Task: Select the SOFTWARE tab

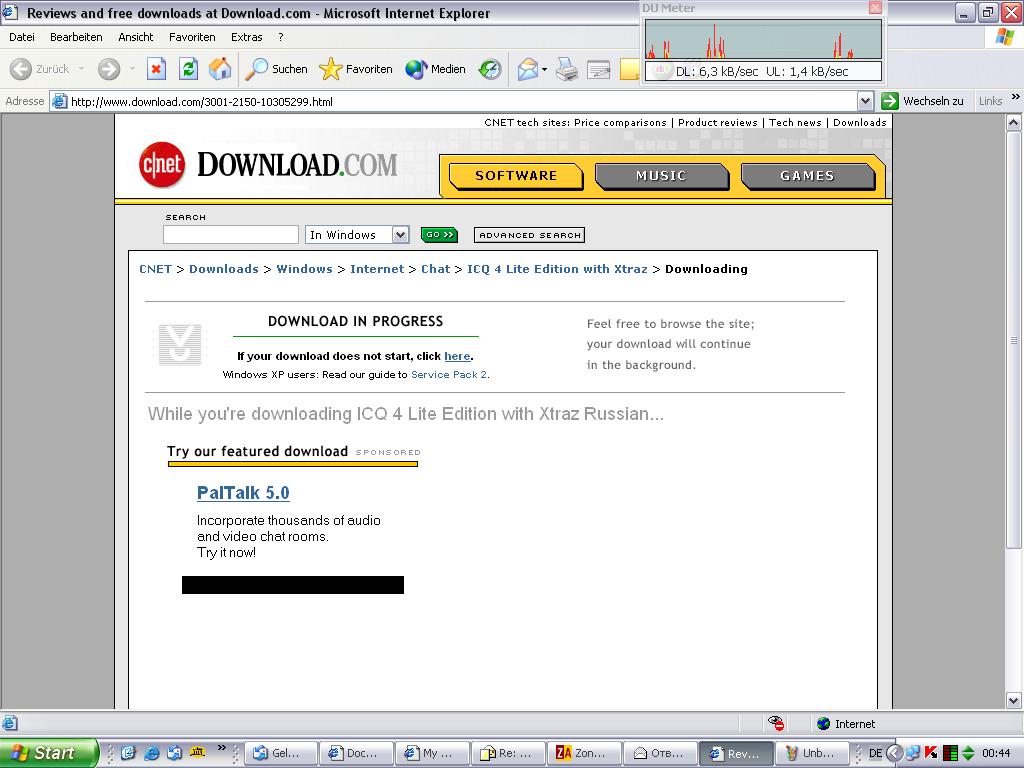Action: (516, 176)
